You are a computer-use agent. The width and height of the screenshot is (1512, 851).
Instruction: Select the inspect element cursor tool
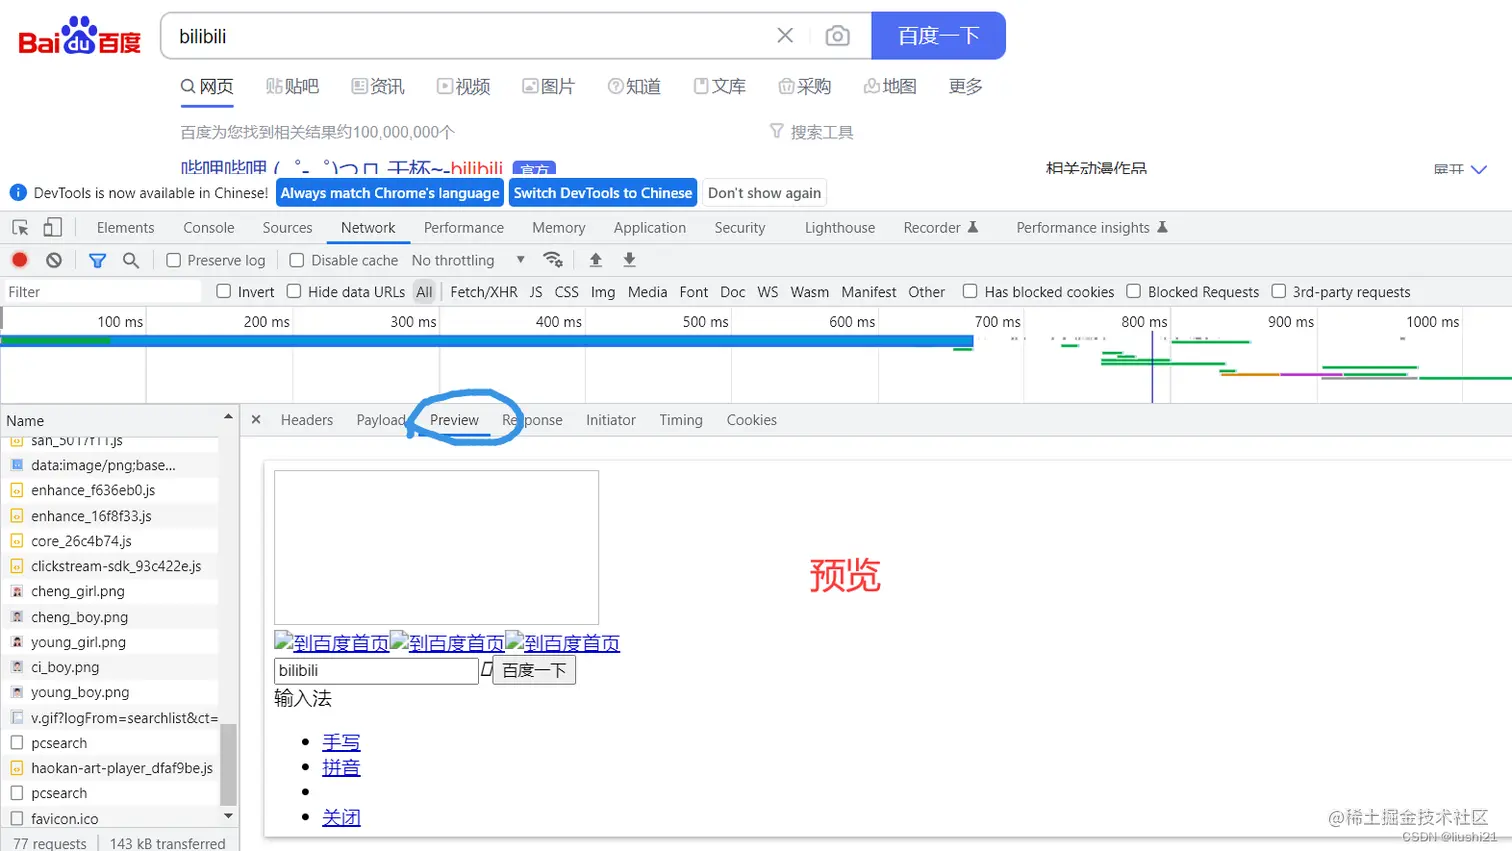pos(18,228)
